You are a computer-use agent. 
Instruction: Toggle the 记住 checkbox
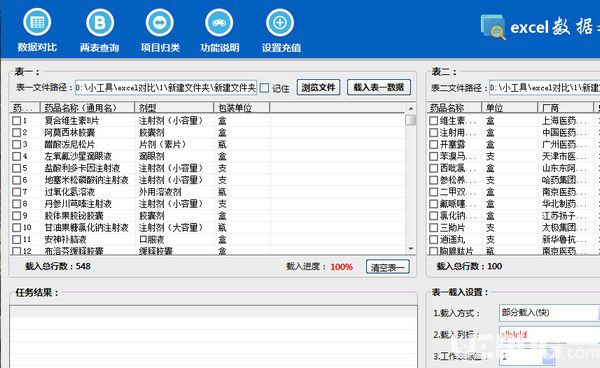[x=264, y=88]
